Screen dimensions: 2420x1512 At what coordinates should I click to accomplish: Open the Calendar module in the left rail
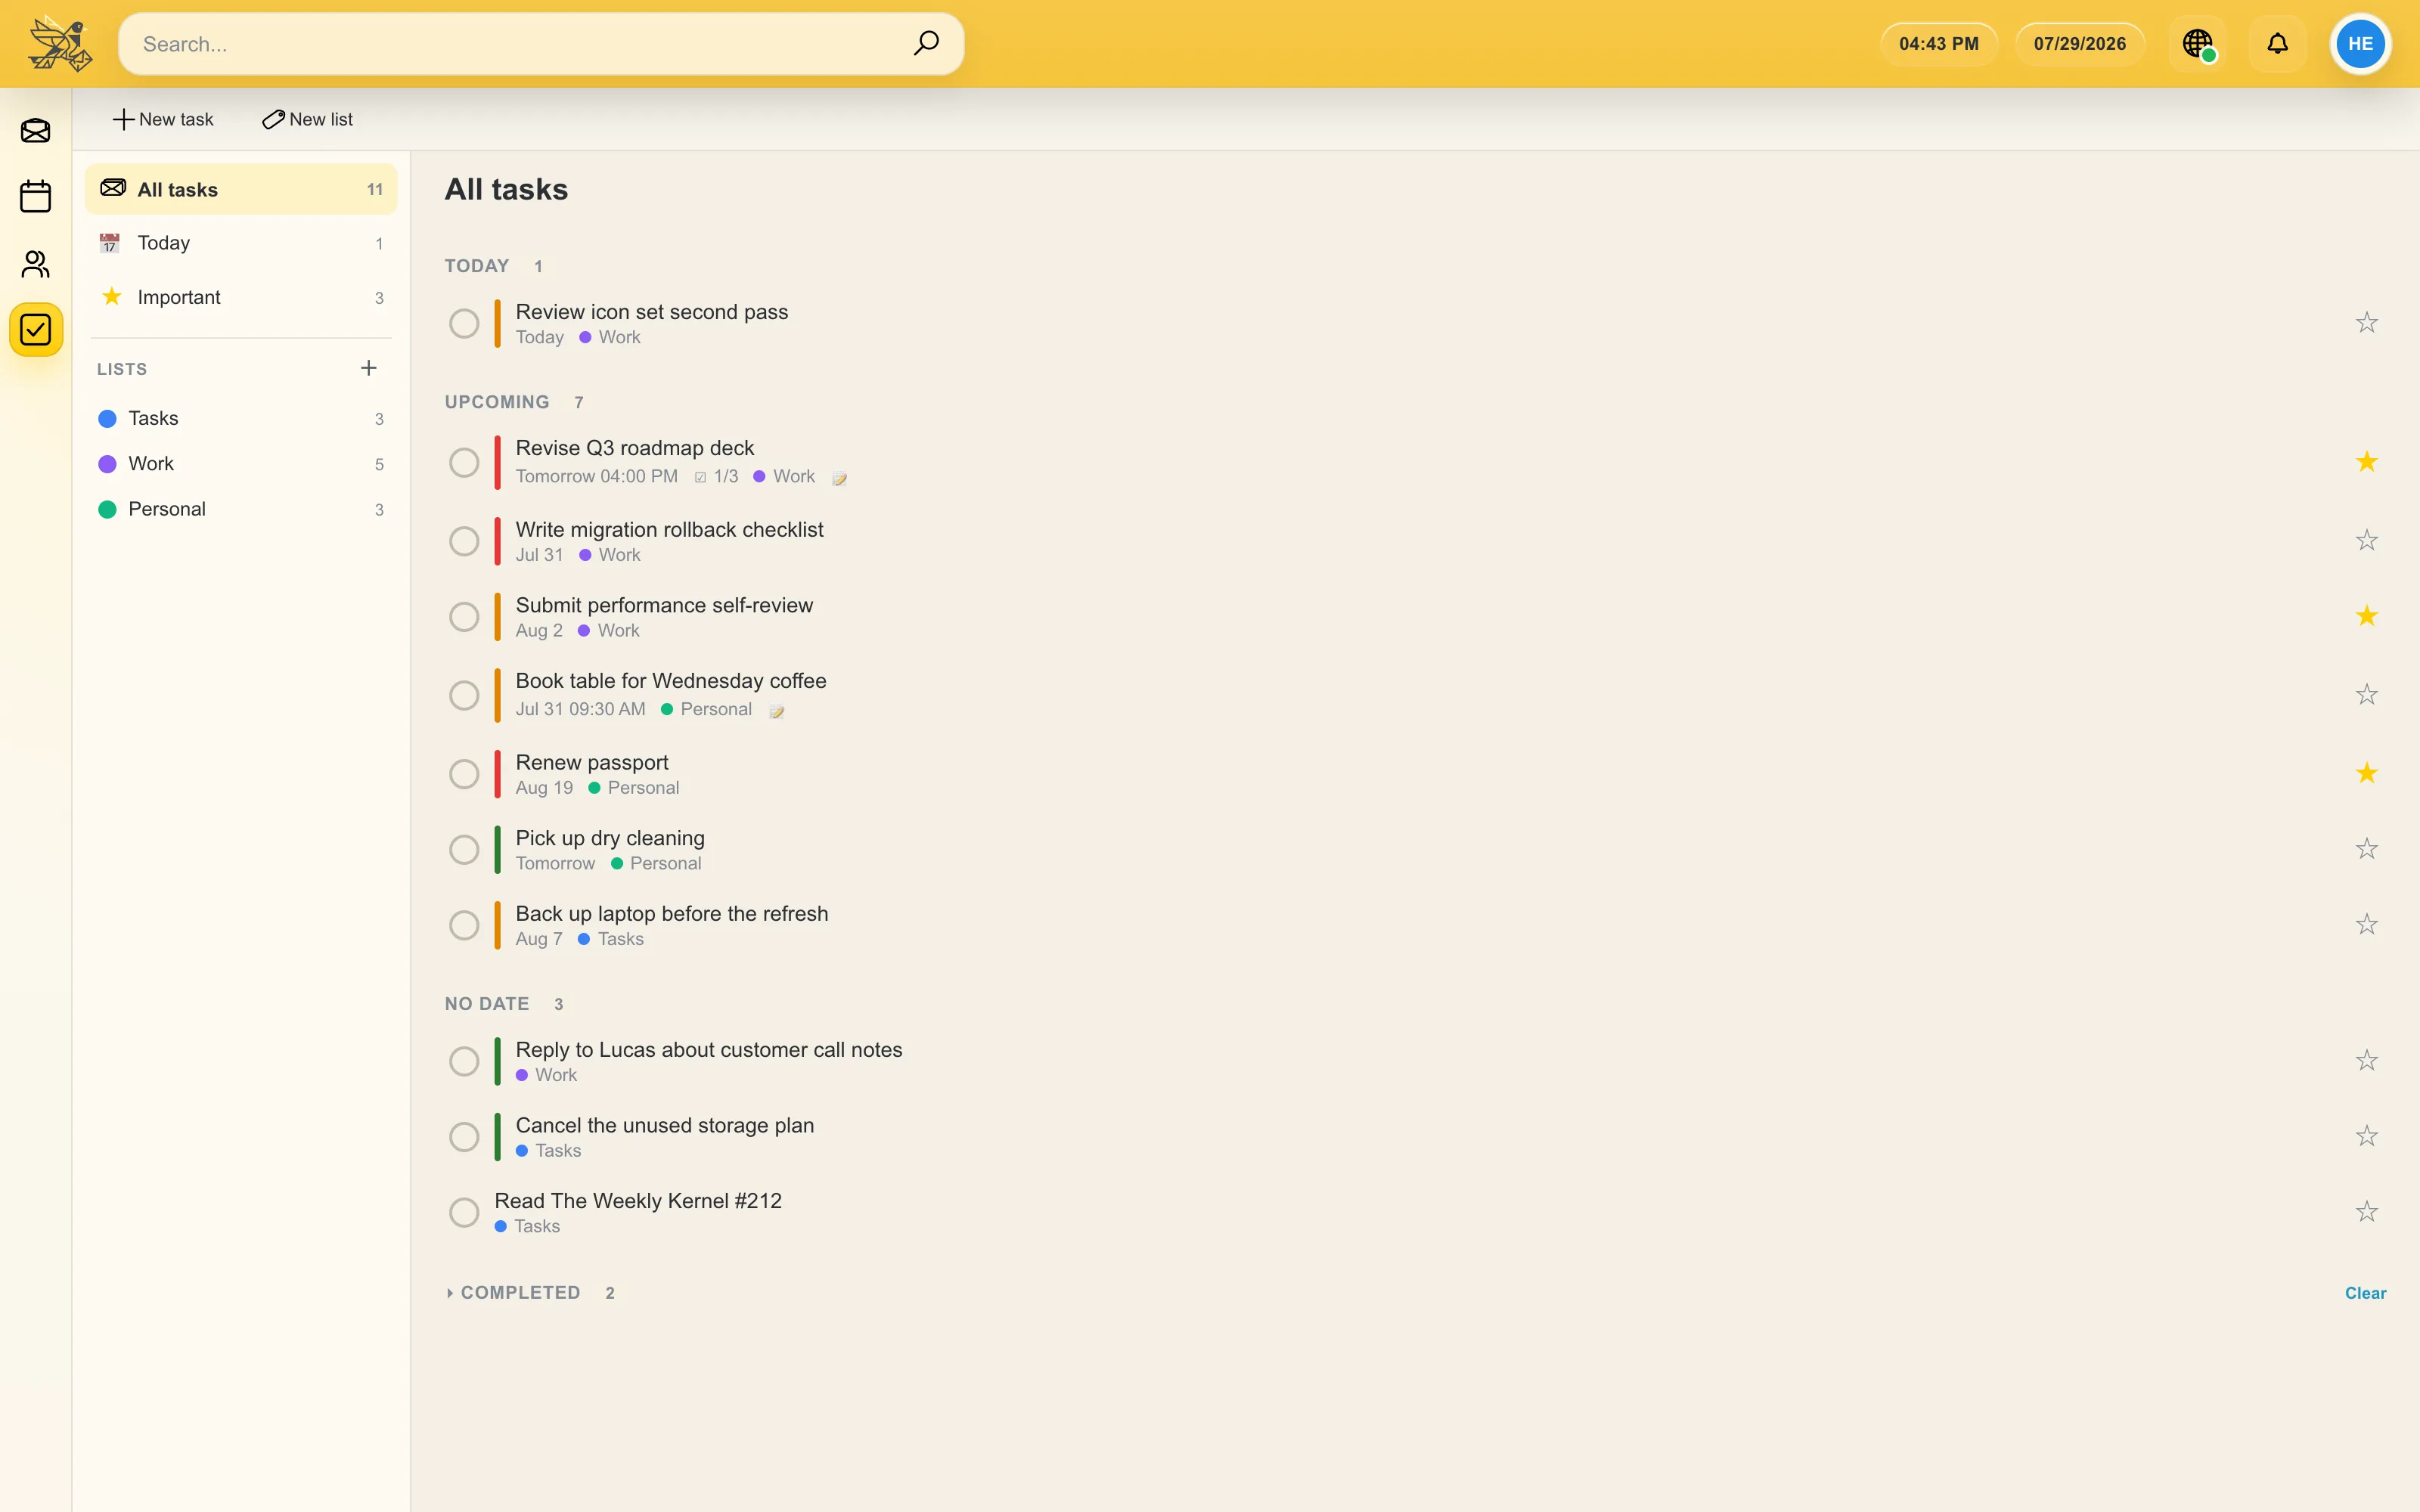[36, 197]
